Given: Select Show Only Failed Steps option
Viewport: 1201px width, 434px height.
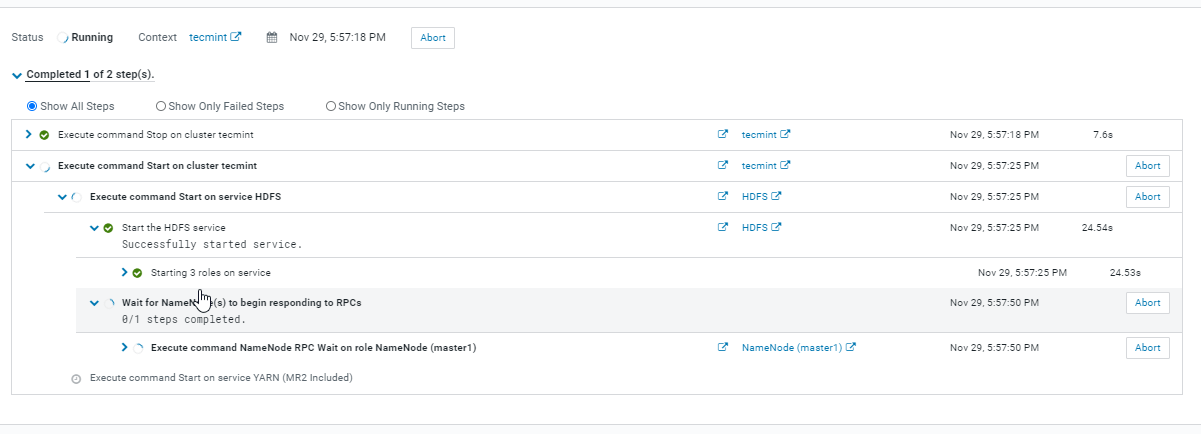Looking at the screenshot, I should [161, 106].
